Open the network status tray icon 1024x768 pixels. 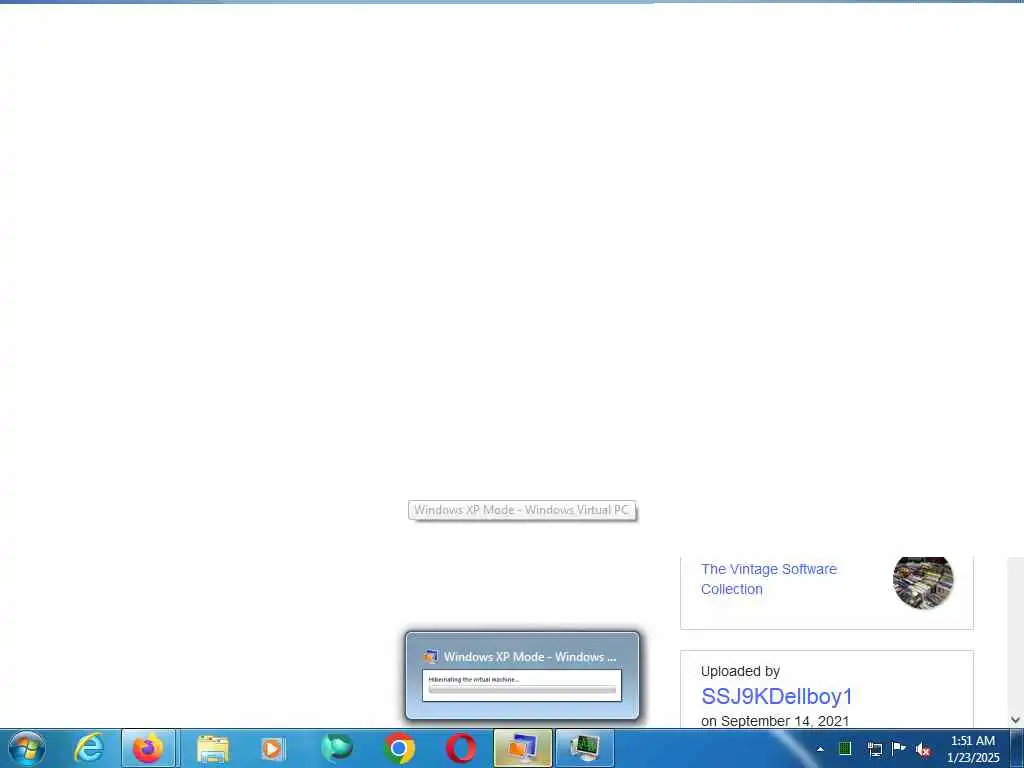click(x=874, y=749)
